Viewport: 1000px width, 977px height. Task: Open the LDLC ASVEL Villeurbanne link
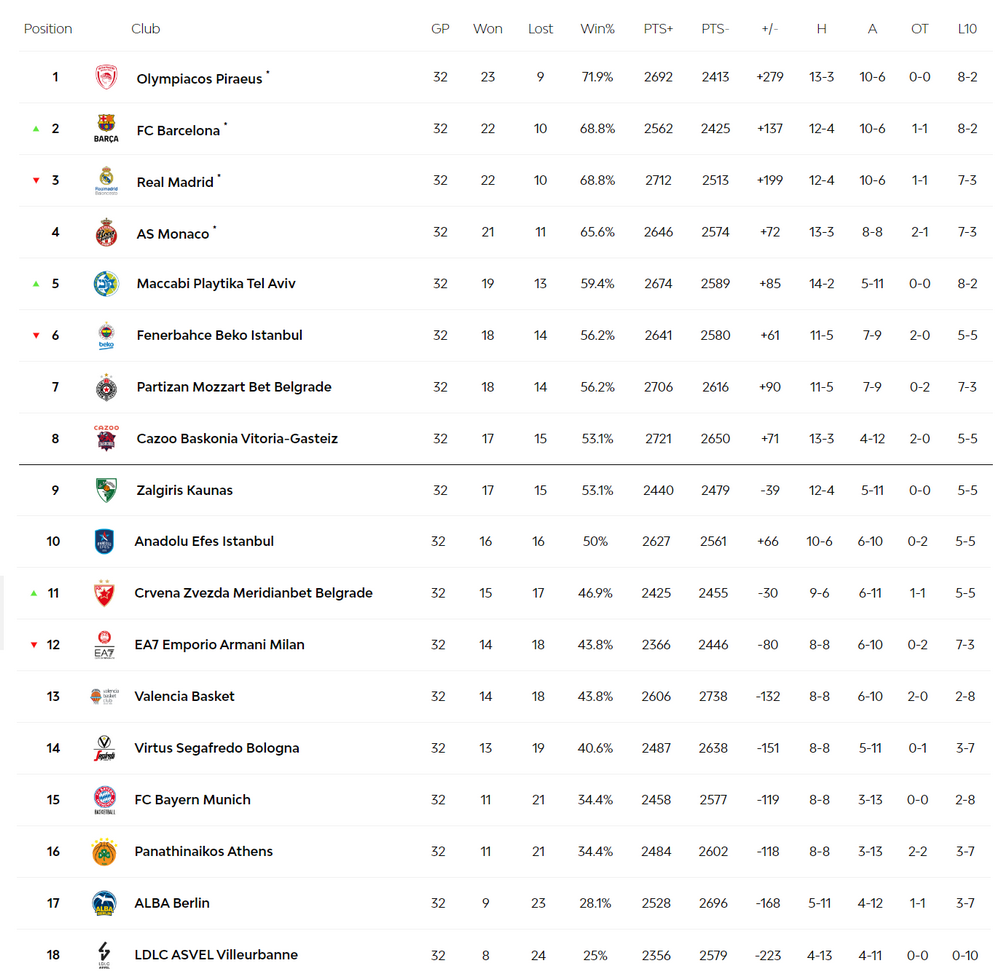click(216, 955)
